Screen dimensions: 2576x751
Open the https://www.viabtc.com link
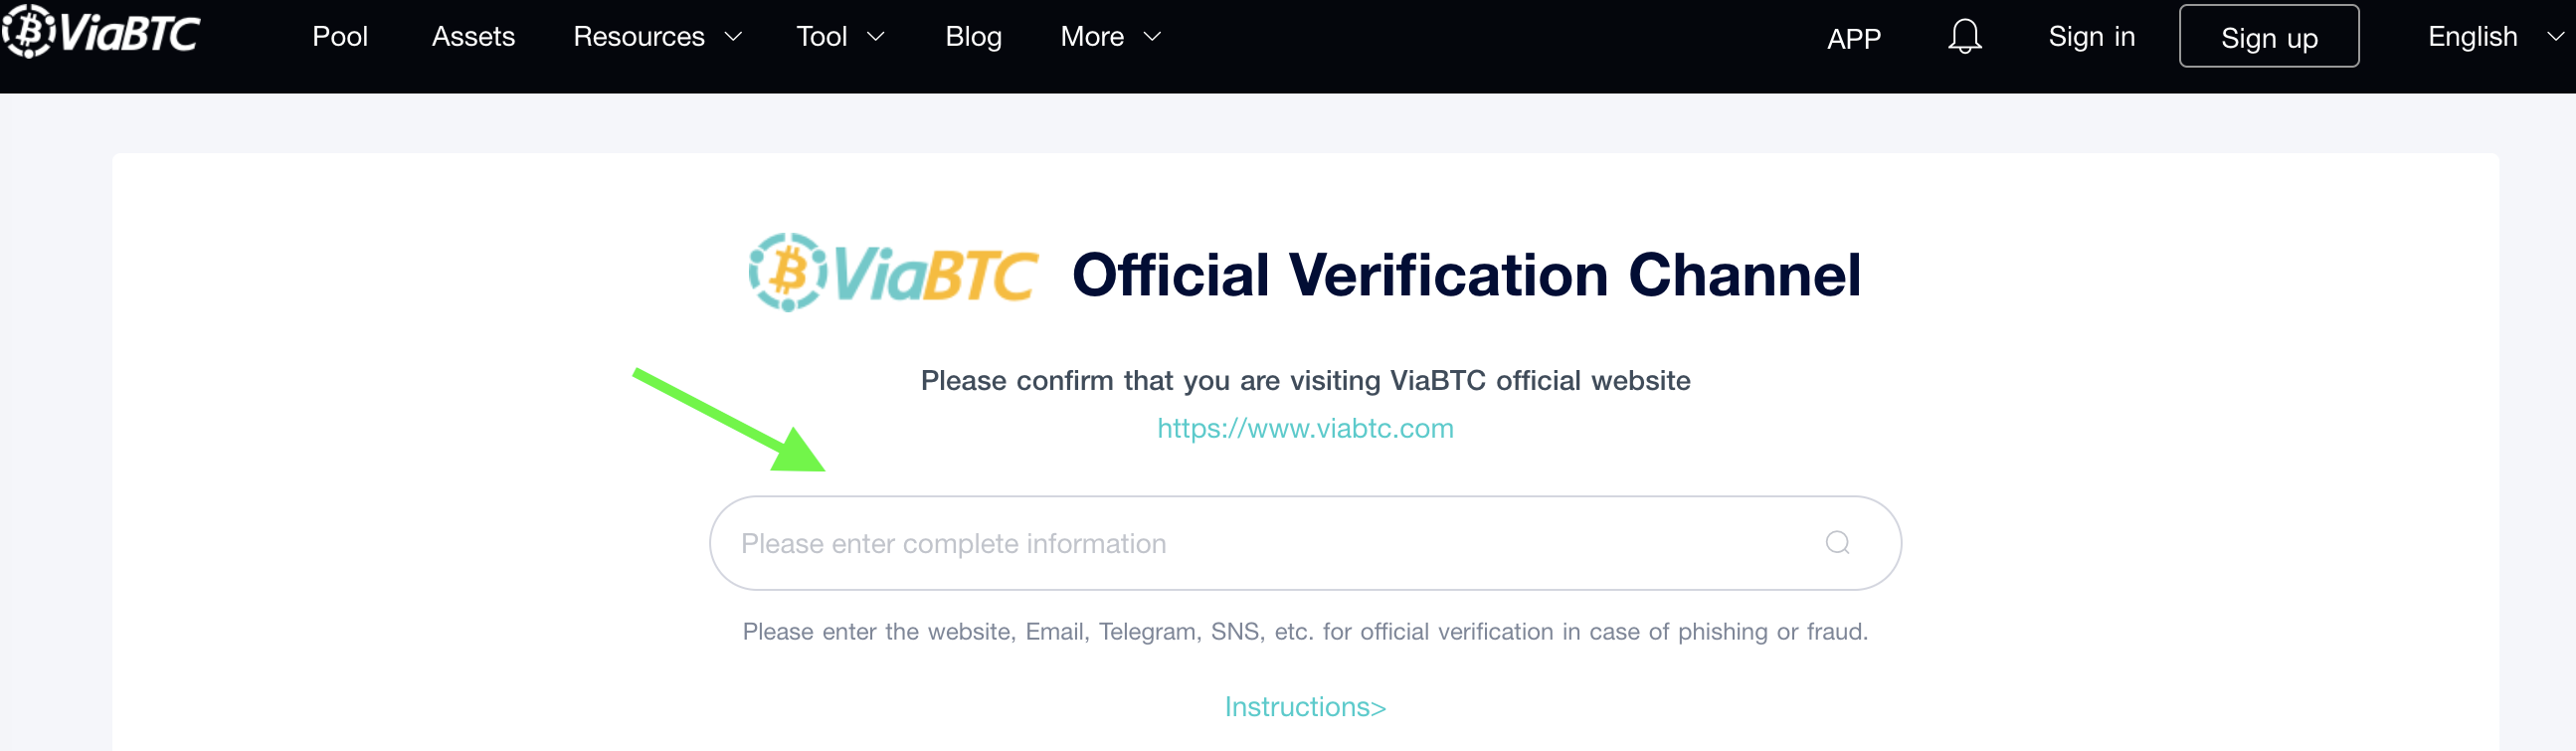(1305, 428)
